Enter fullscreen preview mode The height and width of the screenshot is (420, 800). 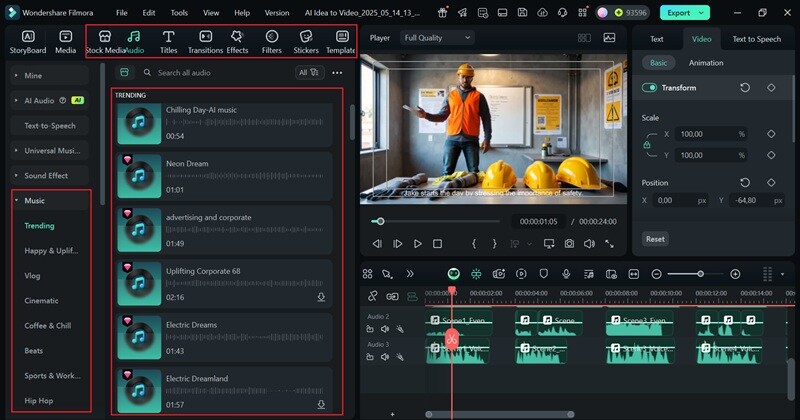point(609,244)
